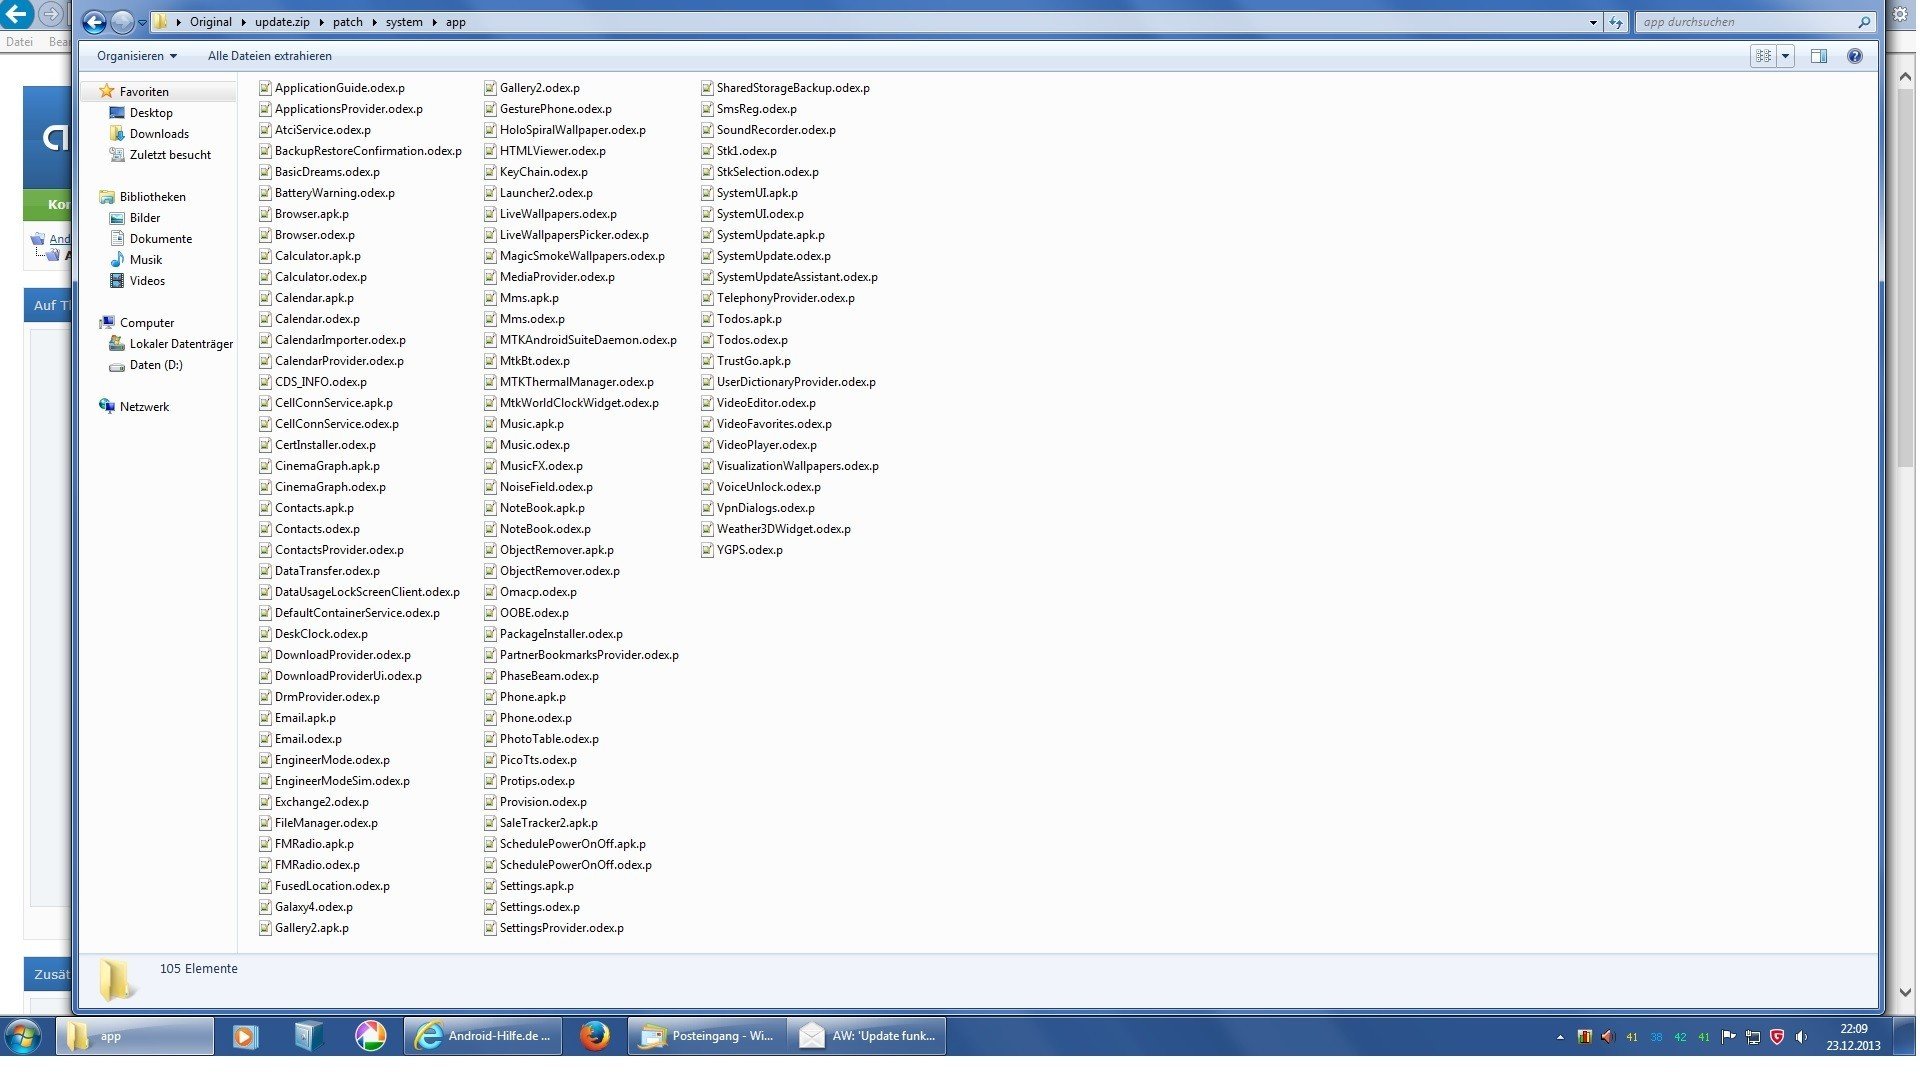Select file Email.apk.p
The image size is (1920, 1080).
point(305,718)
